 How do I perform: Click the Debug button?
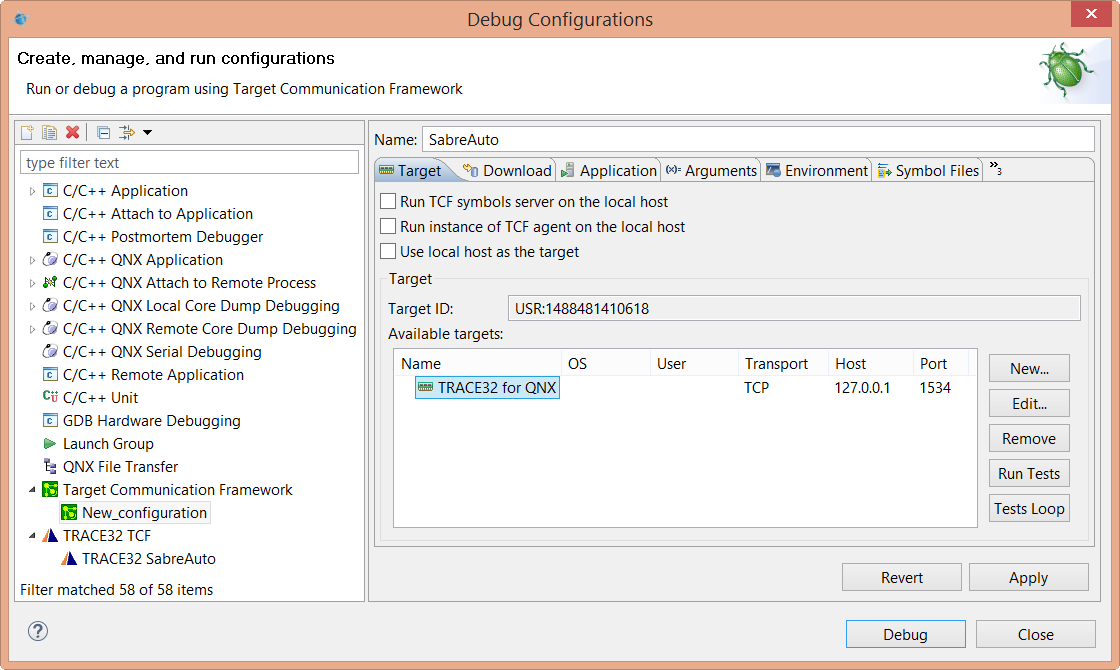click(x=905, y=633)
